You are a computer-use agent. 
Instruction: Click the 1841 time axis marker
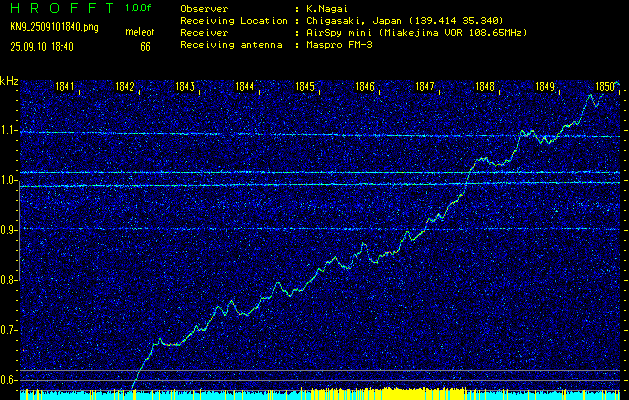[65, 86]
